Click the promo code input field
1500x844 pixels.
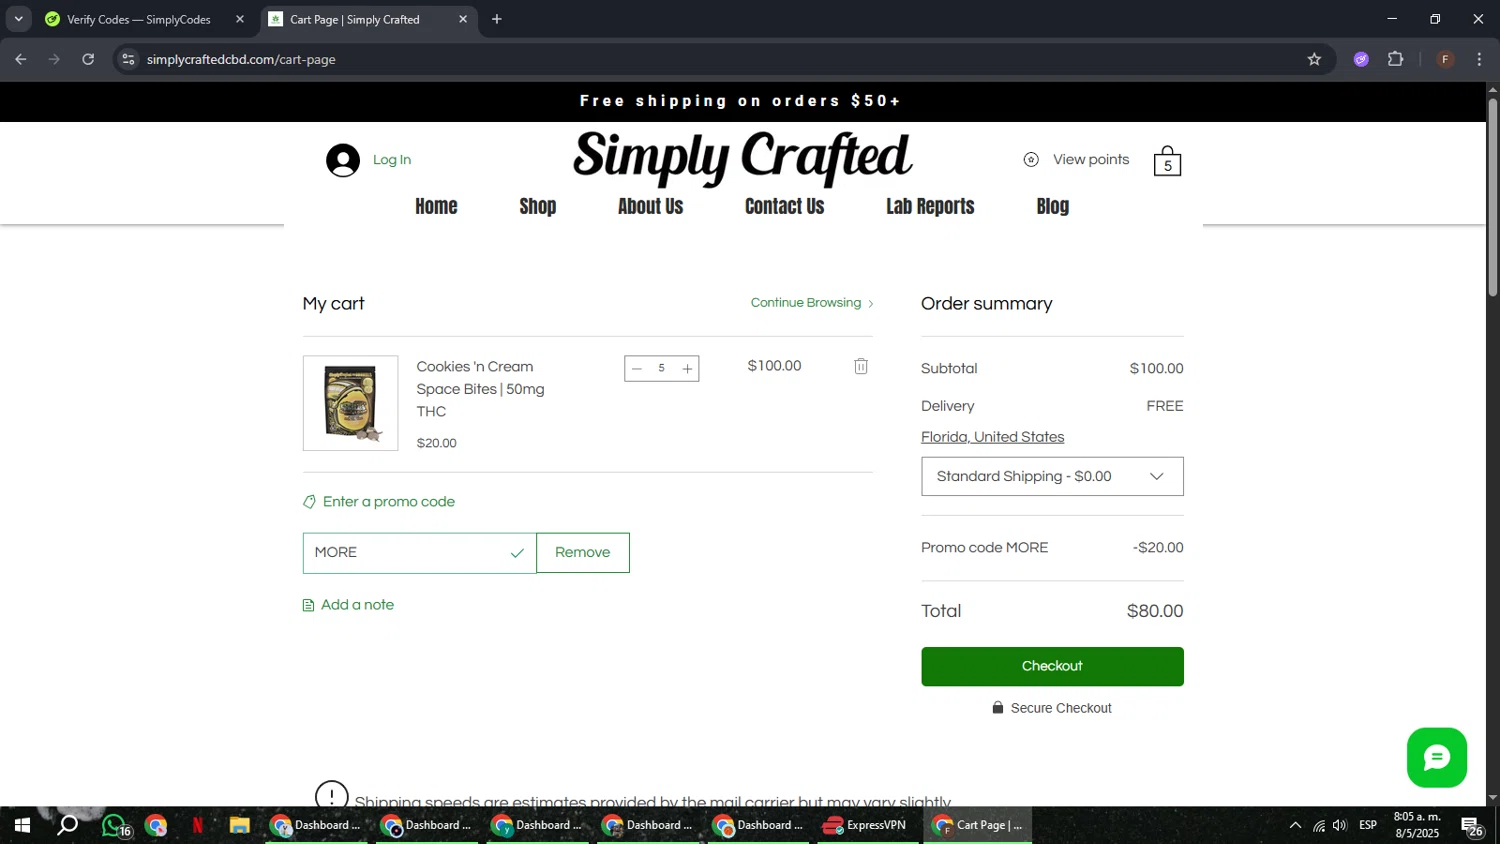[419, 553]
